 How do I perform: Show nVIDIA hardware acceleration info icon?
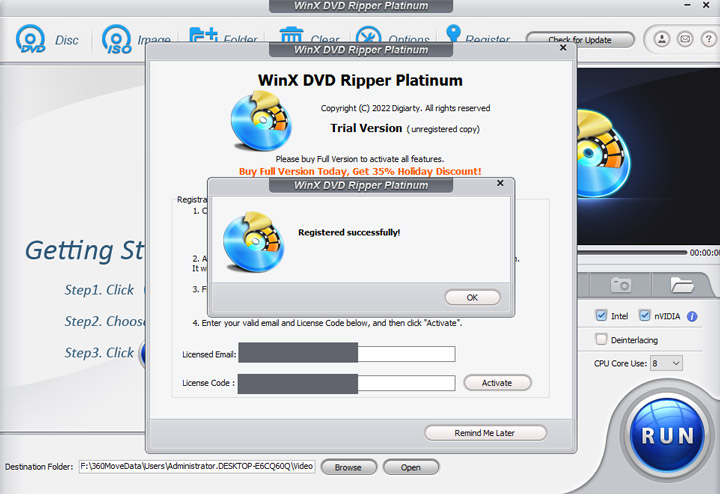692,316
